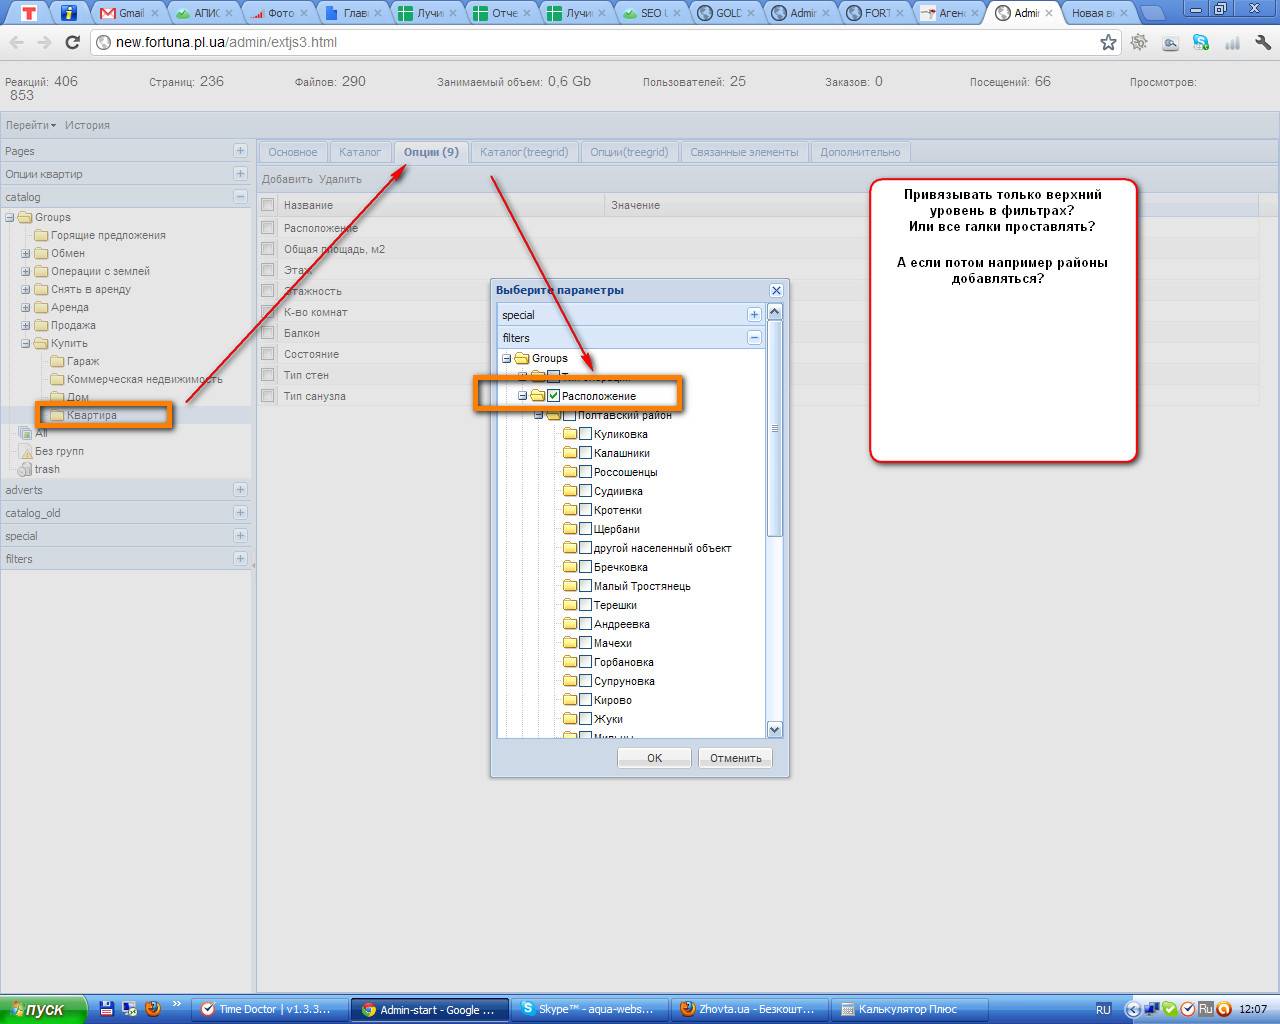Viewport: 1280px width, 1024px height.
Task: Click the trash folder icon in tree
Action: 25,469
